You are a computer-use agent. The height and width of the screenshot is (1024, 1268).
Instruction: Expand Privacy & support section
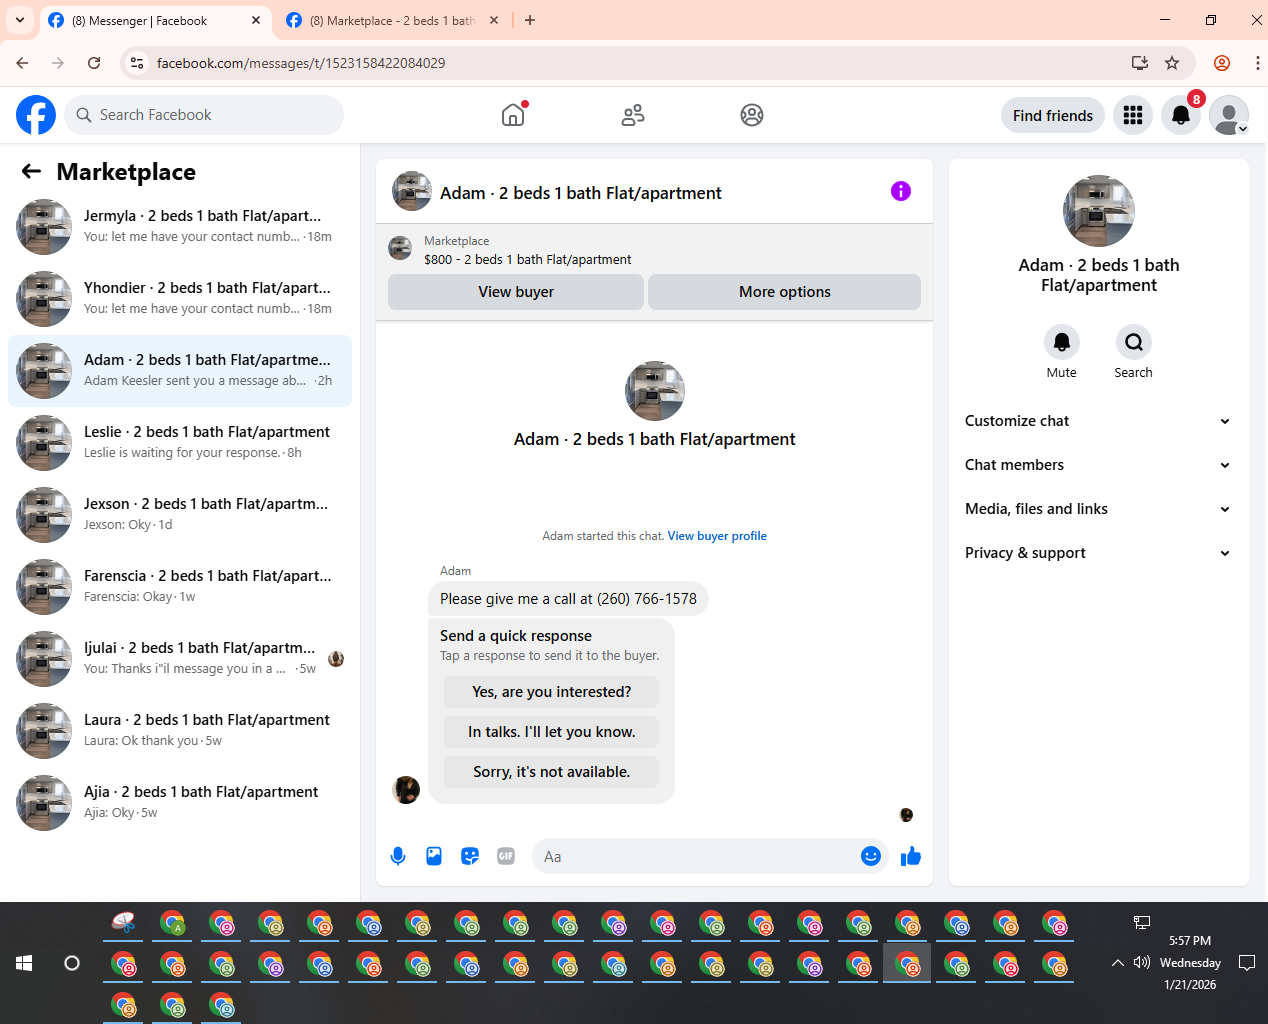[1098, 553]
